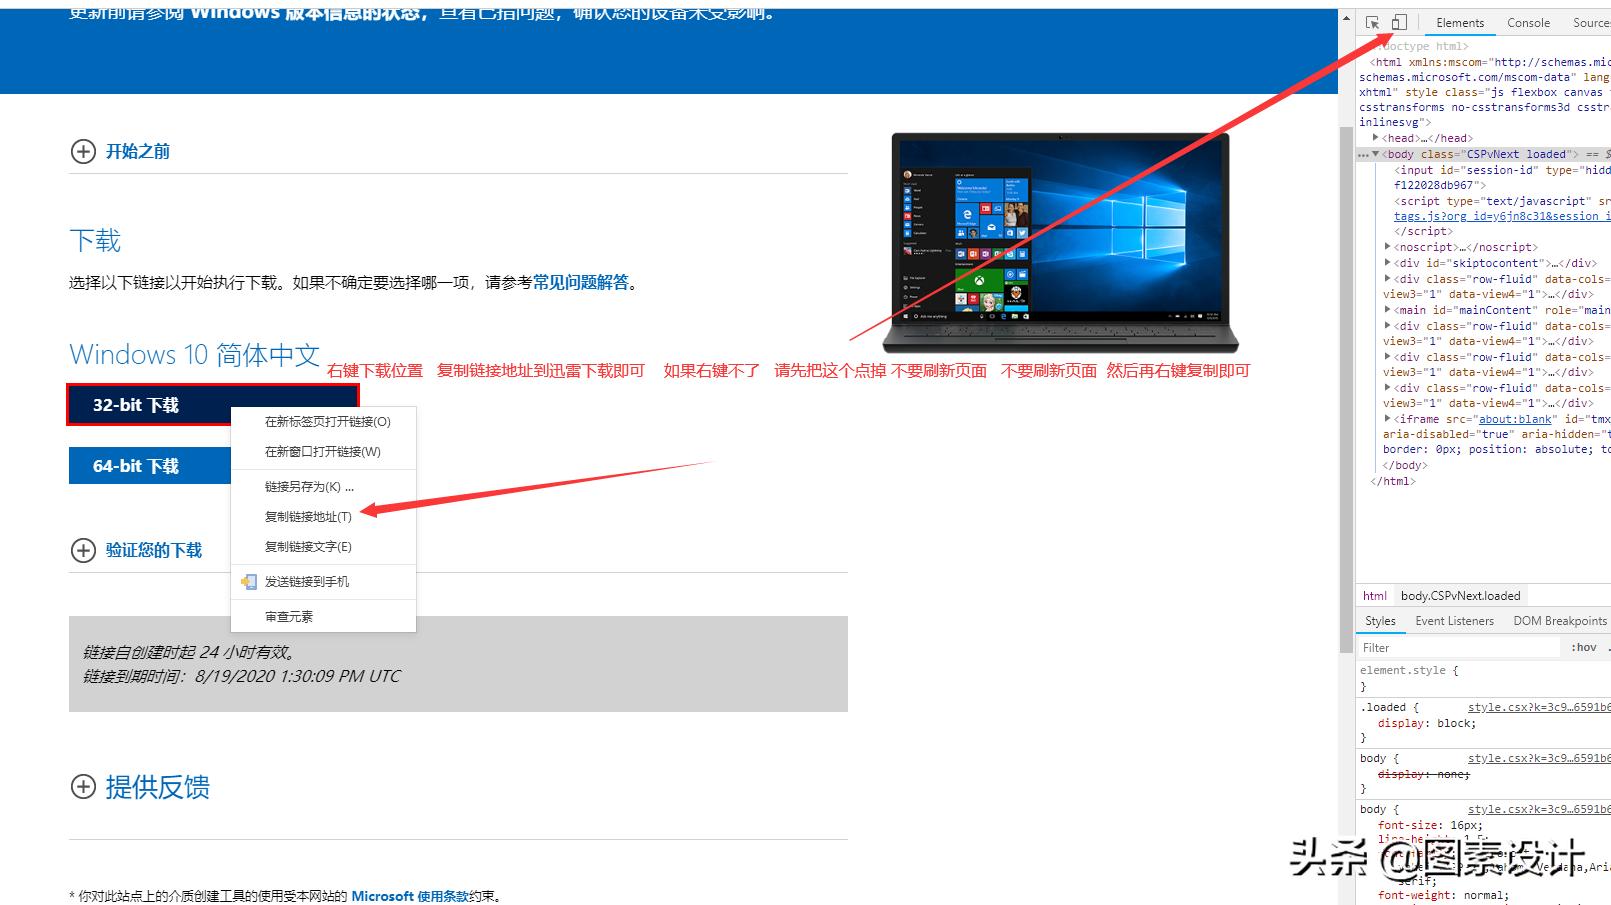Image resolution: width=1611 pixels, height=905 pixels.
Task: Open the about:blank iframe src link
Action: 1516,419
